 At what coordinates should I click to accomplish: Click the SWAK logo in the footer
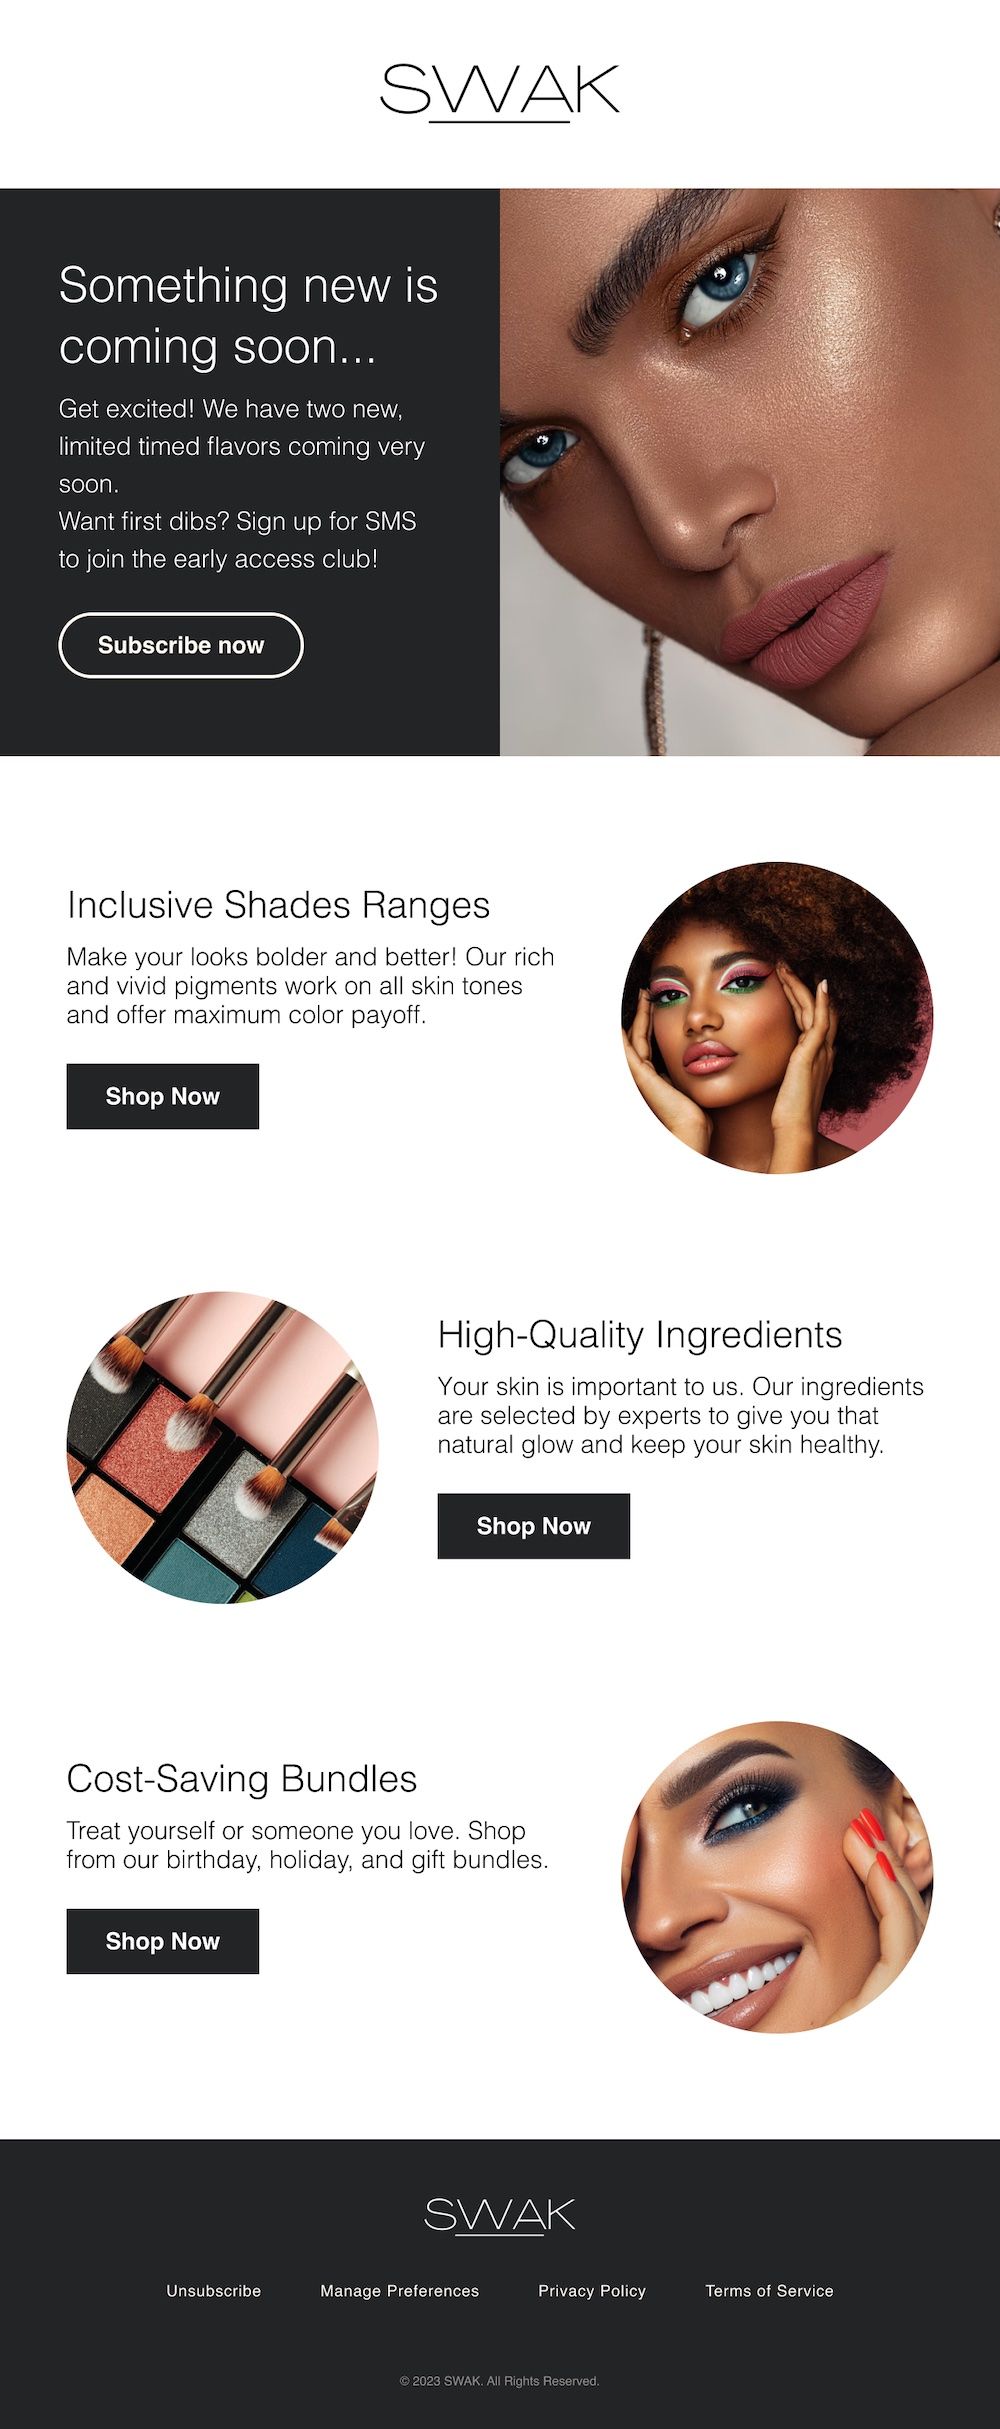500,2216
